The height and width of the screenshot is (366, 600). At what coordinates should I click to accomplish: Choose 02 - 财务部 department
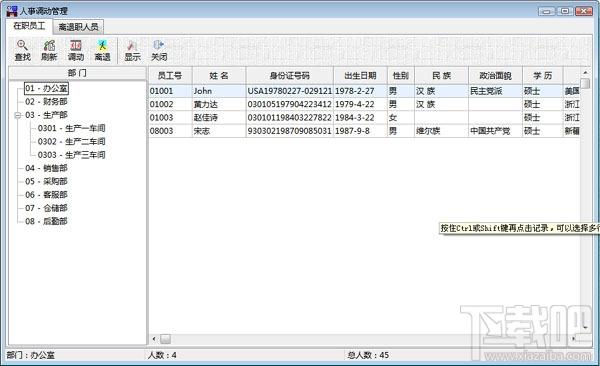[46, 101]
